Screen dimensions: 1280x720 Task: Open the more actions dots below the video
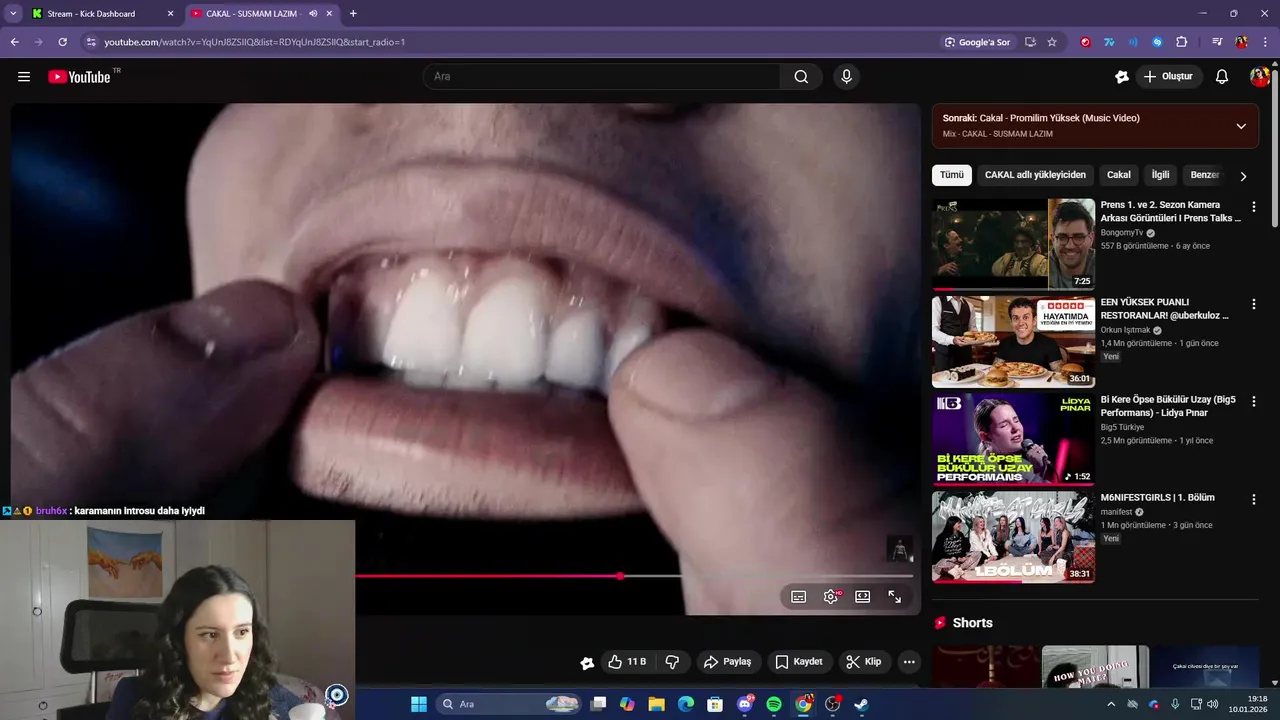tap(909, 662)
